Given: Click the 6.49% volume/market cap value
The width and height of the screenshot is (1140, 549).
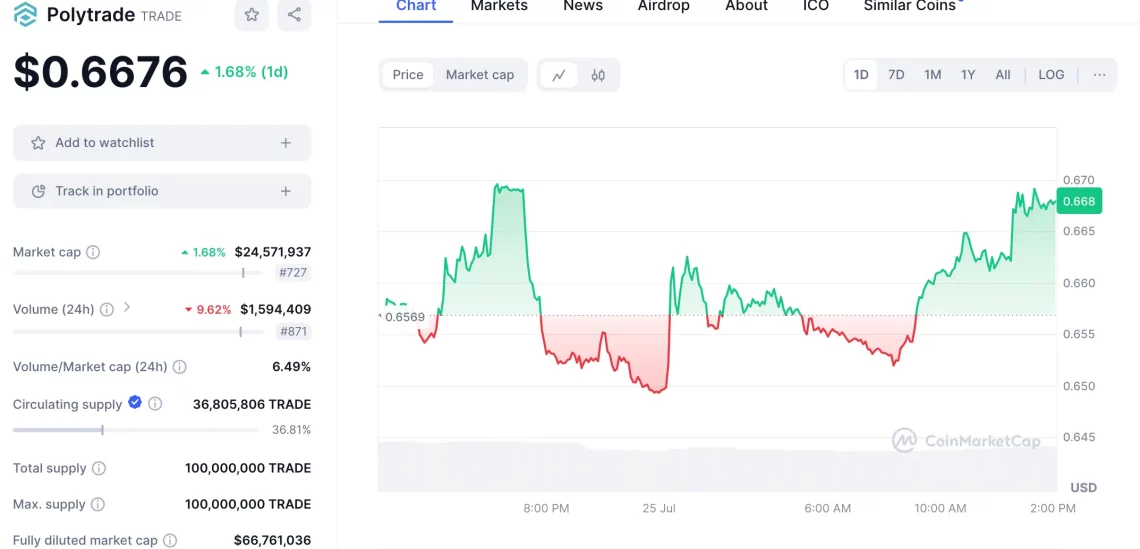Looking at the screenshot, I should tap(292, 367).
